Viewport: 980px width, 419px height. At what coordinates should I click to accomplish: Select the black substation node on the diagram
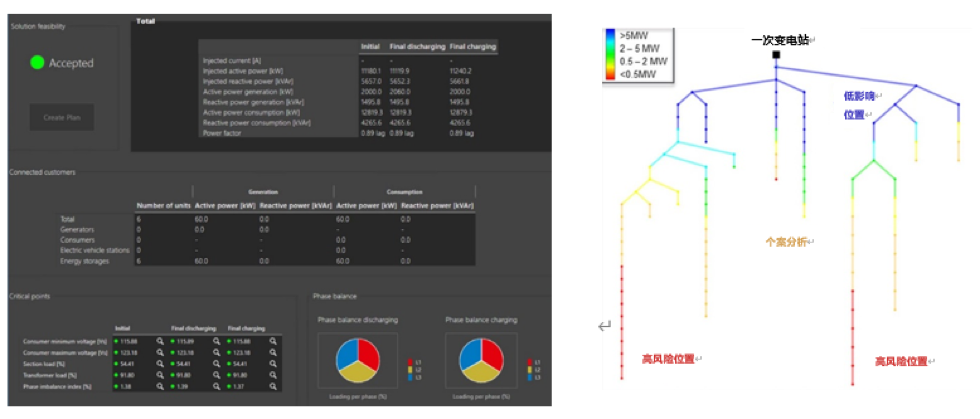[x=775, y=55]
